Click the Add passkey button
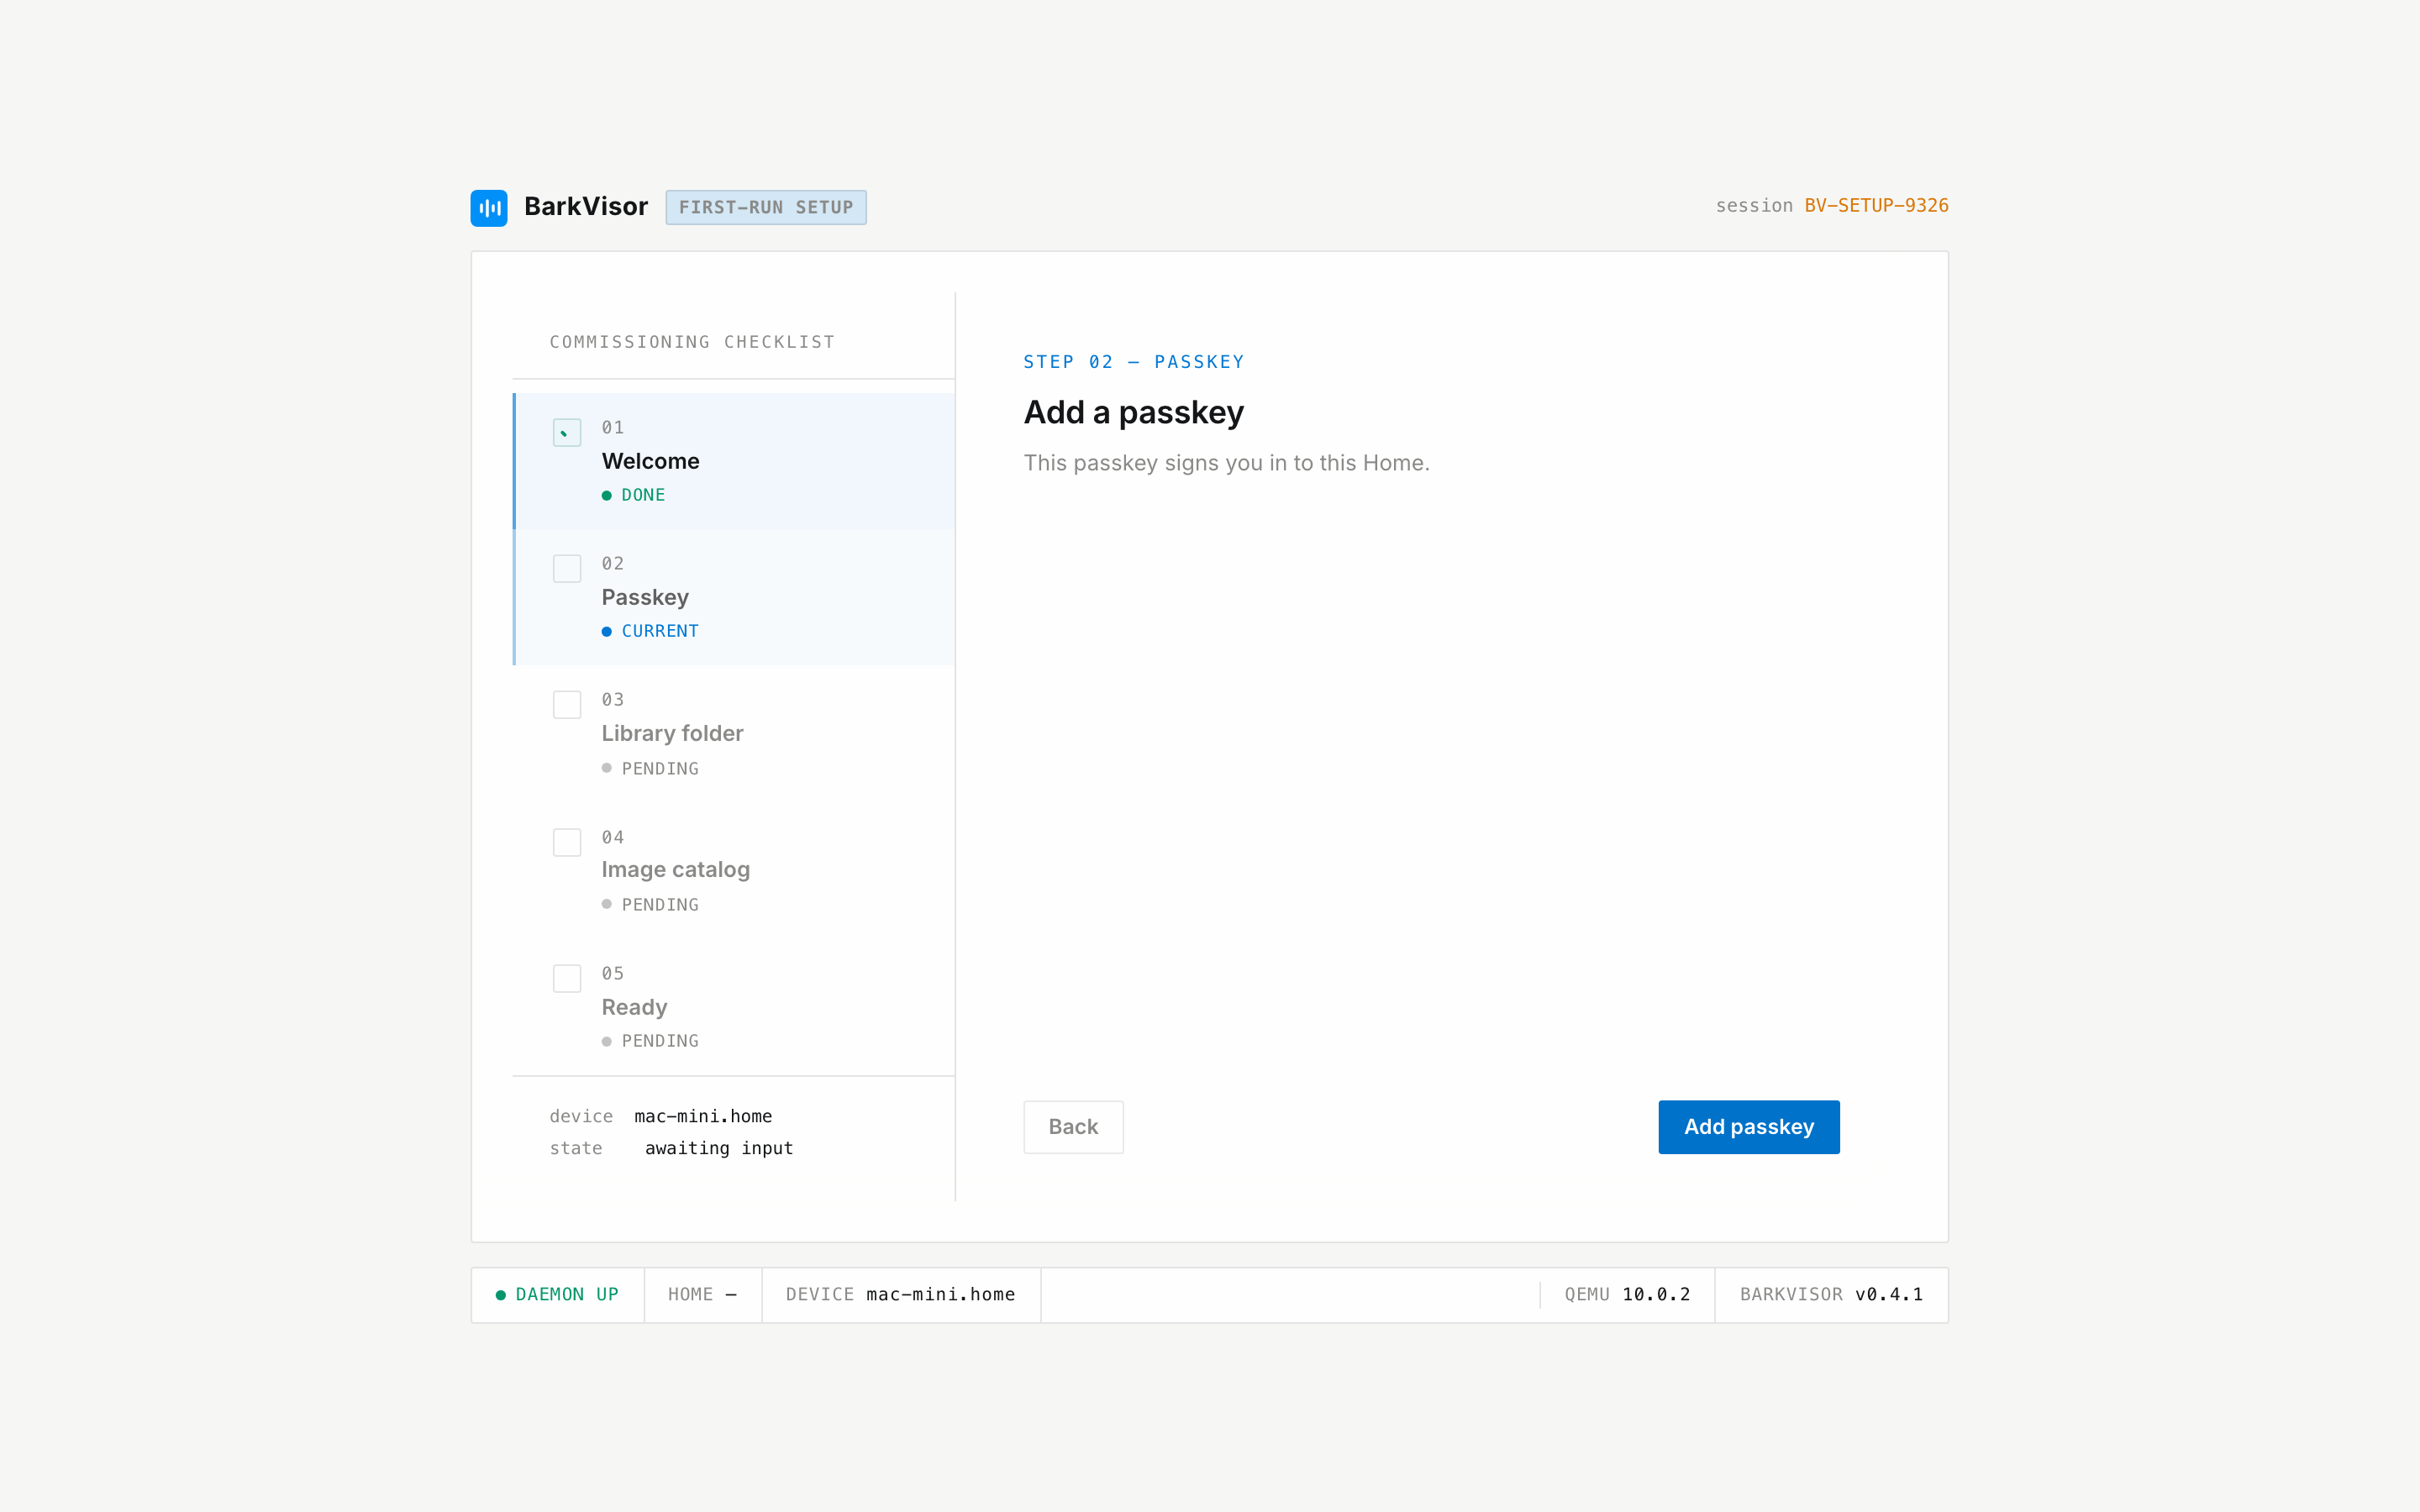The width and height of the screenshot is (2420, 1512). pos(1749,1127)
